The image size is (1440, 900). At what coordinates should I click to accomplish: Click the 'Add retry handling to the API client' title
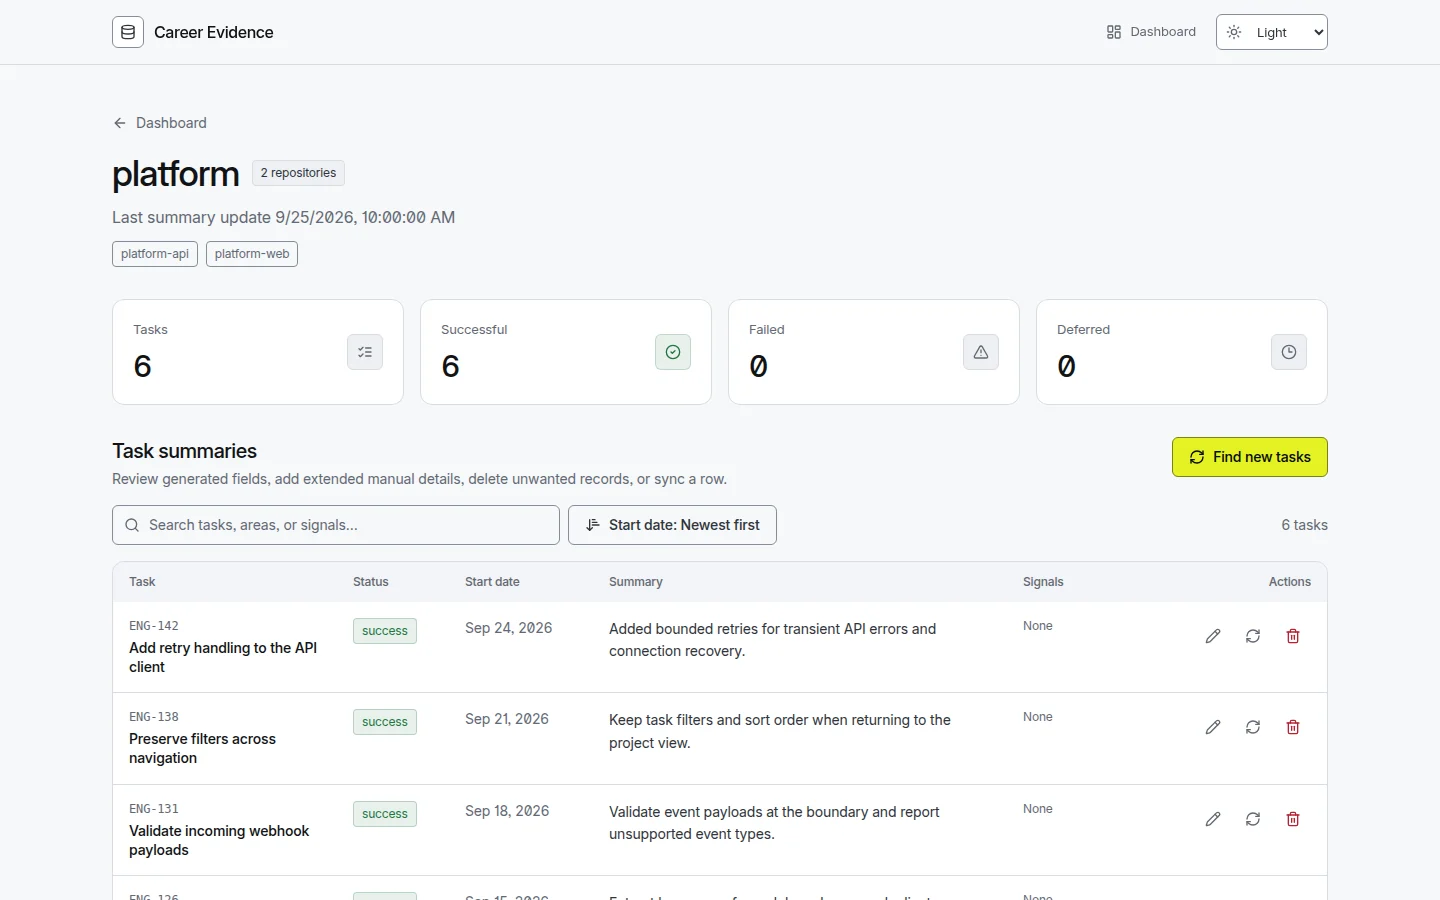tap(223, 657)
